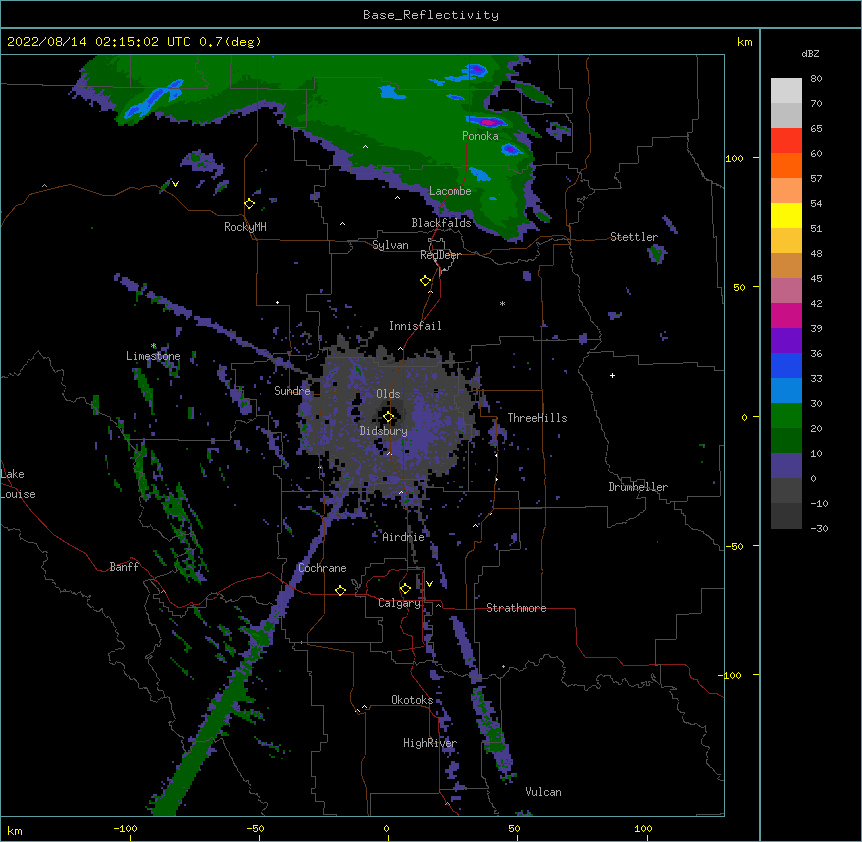Image resolution: width=862 pixels, height=842 pixels.
Task: Select the slate purple 0-10 dBZ swatch
Action: pos(786,466)
